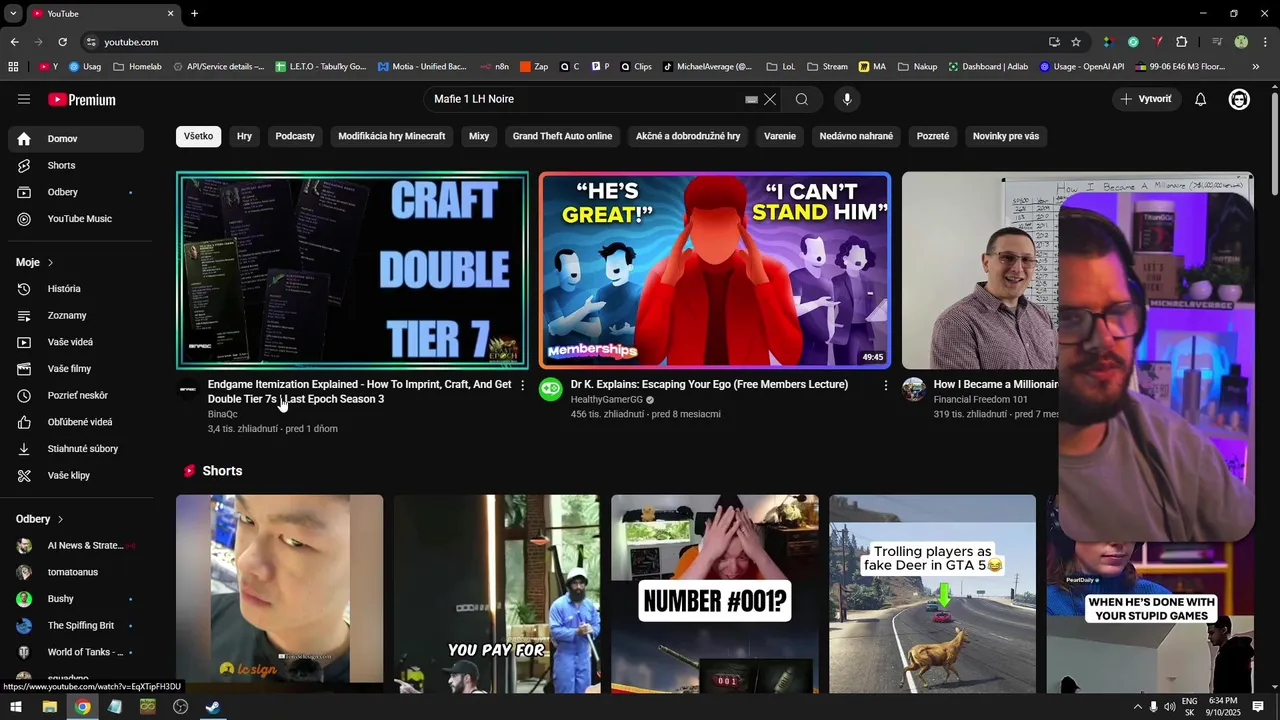This screenshot has height=720, width=1280.
Task: Click the magnifier search button
Action: [802, 99]
